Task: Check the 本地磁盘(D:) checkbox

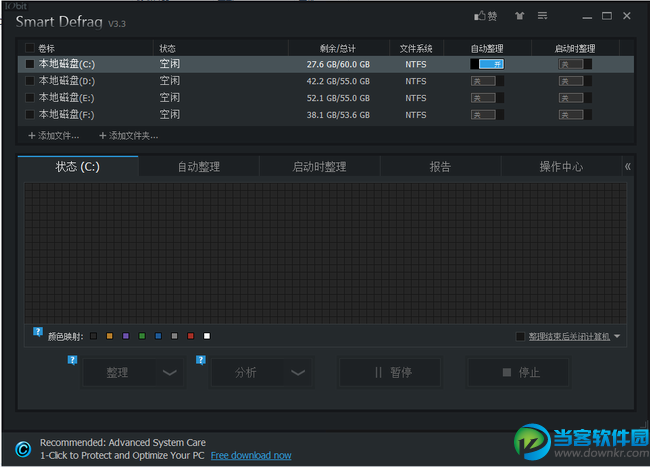Action: click(30, 80)
